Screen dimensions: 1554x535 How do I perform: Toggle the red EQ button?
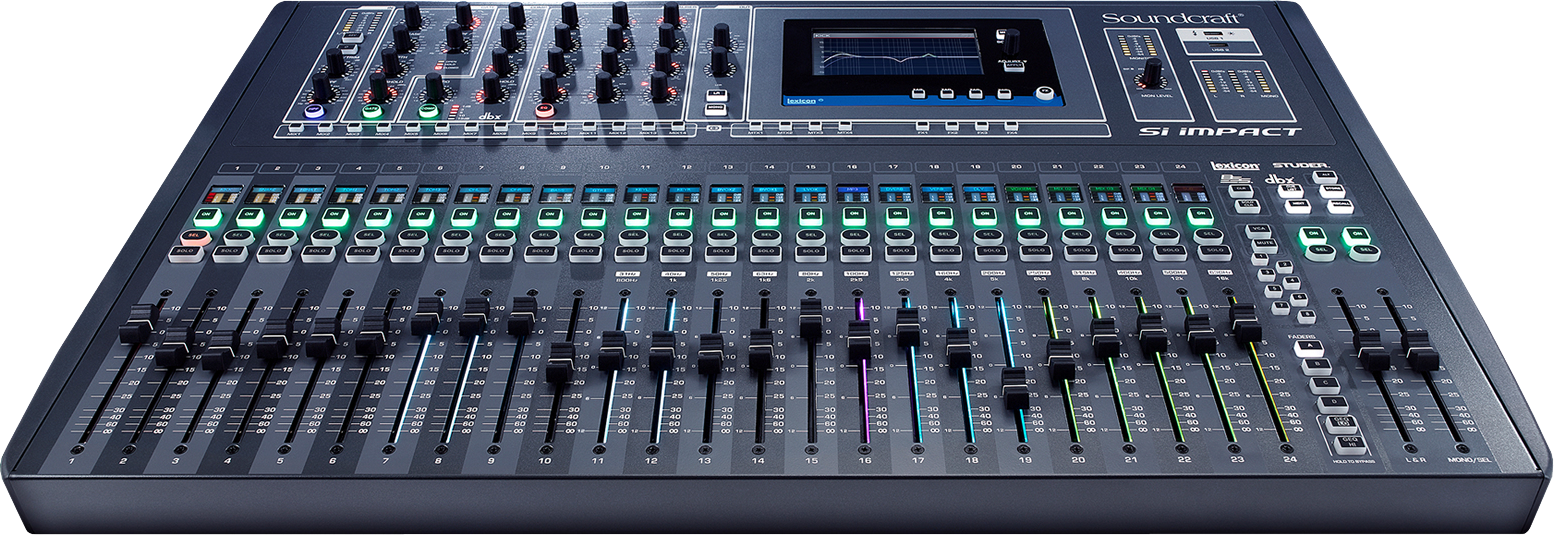545,109
